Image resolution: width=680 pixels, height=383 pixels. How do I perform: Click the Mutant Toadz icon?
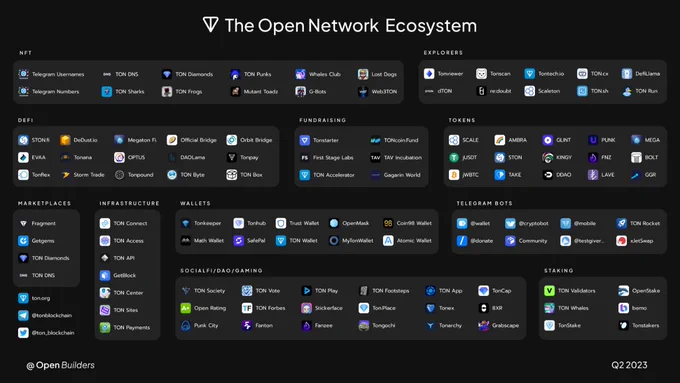pyautogui.click(x=235, y=92)
